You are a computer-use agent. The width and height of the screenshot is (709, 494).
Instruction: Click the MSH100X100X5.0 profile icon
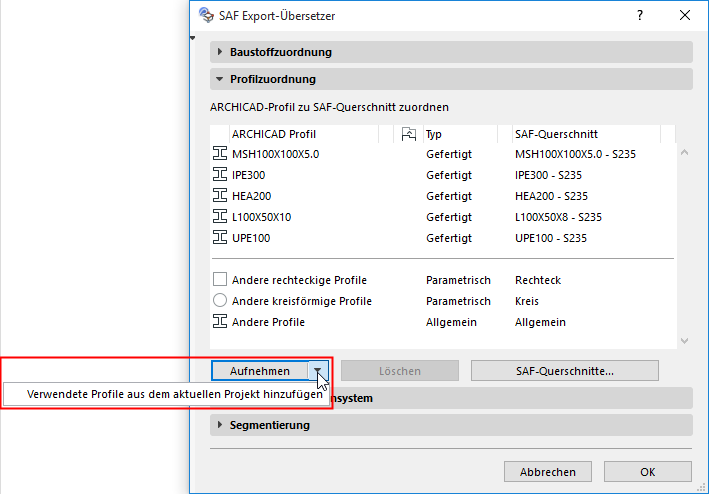[220, 154]
